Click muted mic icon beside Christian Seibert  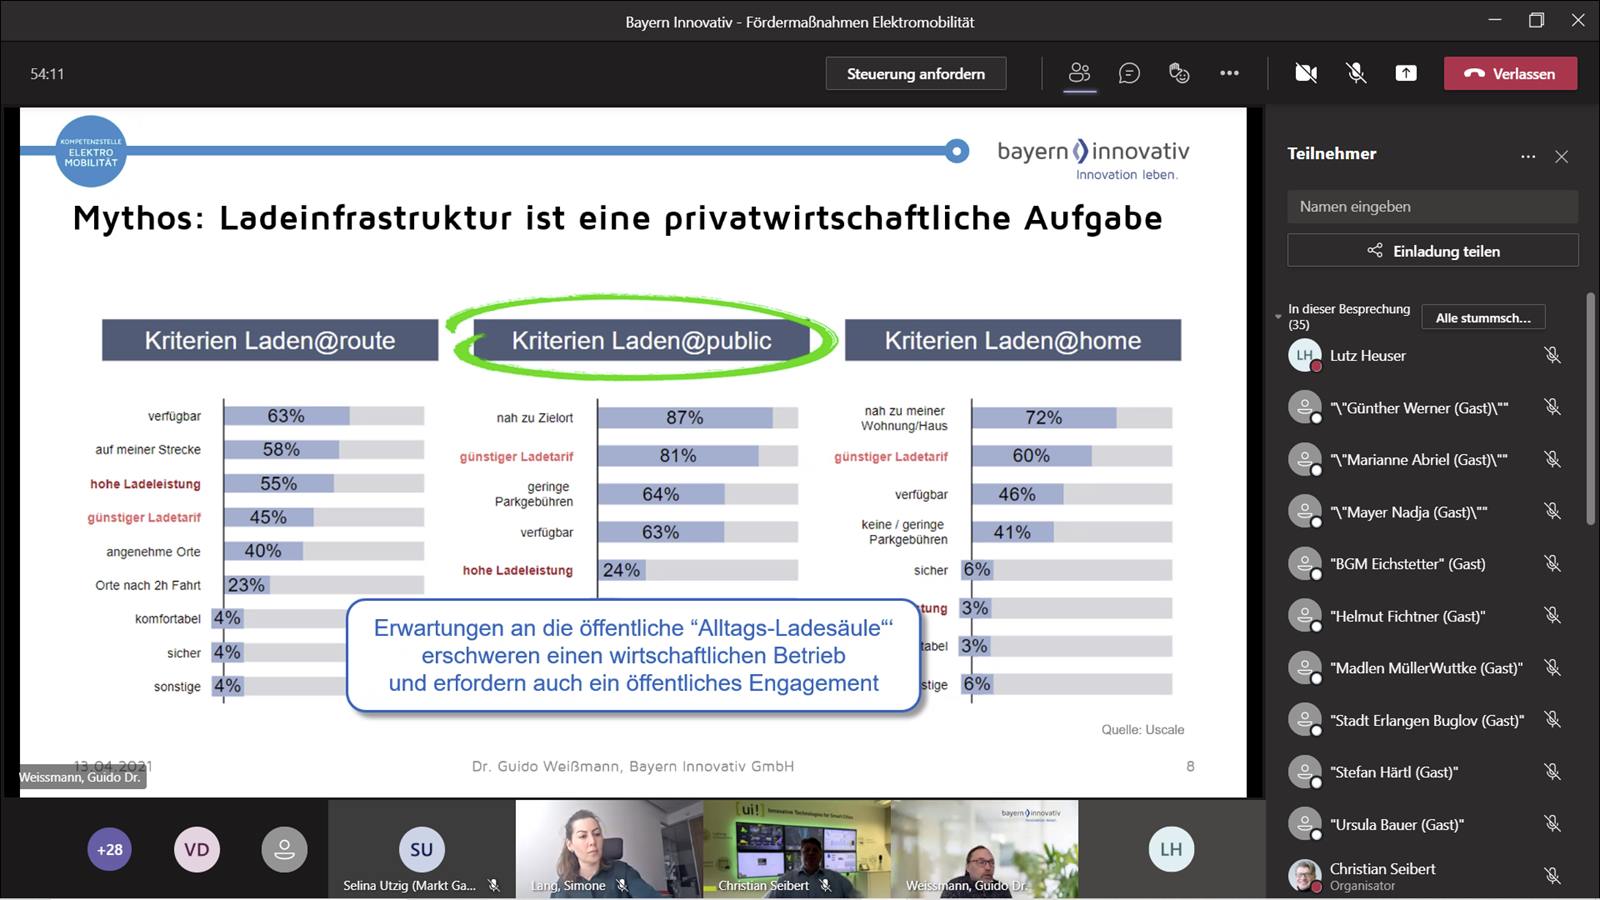point(1551,876)
